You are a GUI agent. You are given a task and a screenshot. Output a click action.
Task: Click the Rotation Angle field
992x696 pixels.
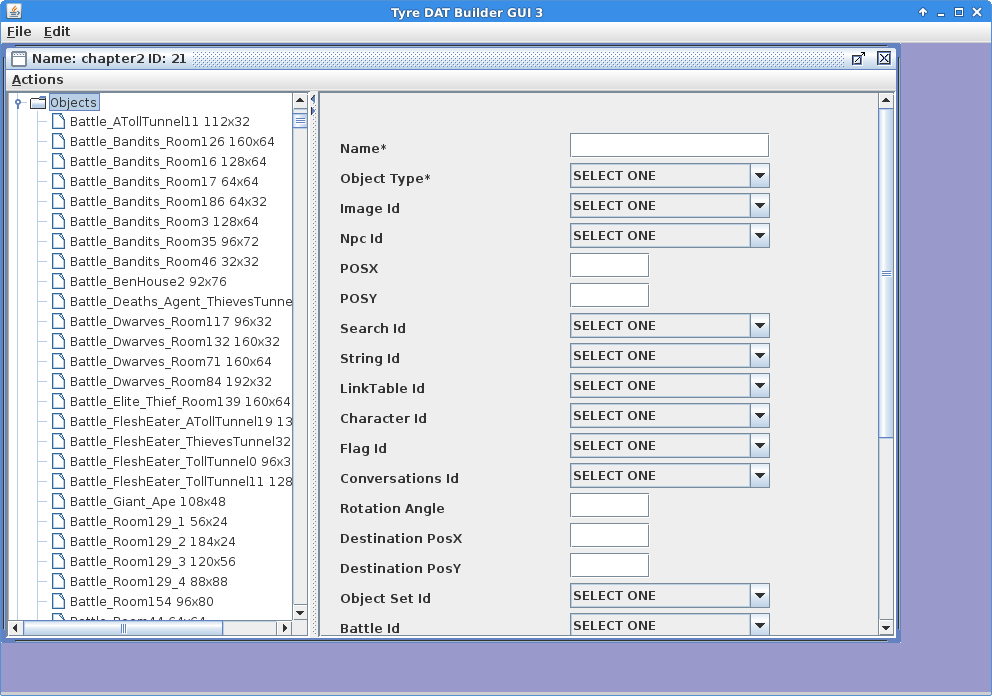pyautogui.click(x=609, y=506)
